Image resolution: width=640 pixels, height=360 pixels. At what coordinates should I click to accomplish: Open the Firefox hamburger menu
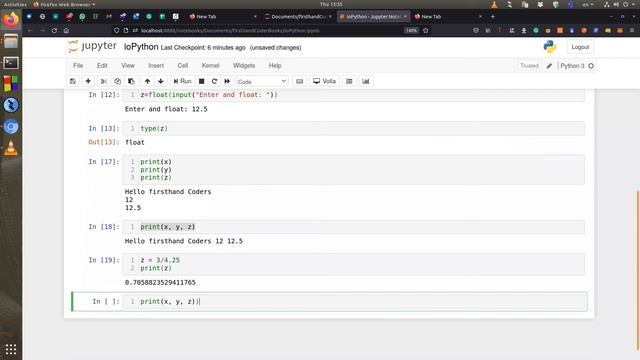[x=632, y=30]
